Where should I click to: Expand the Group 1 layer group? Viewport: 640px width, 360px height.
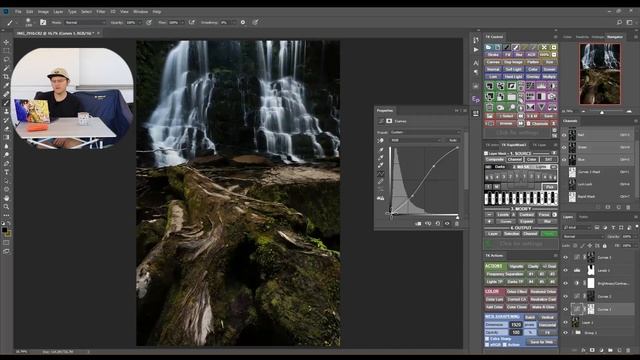(x=573, y=333)
